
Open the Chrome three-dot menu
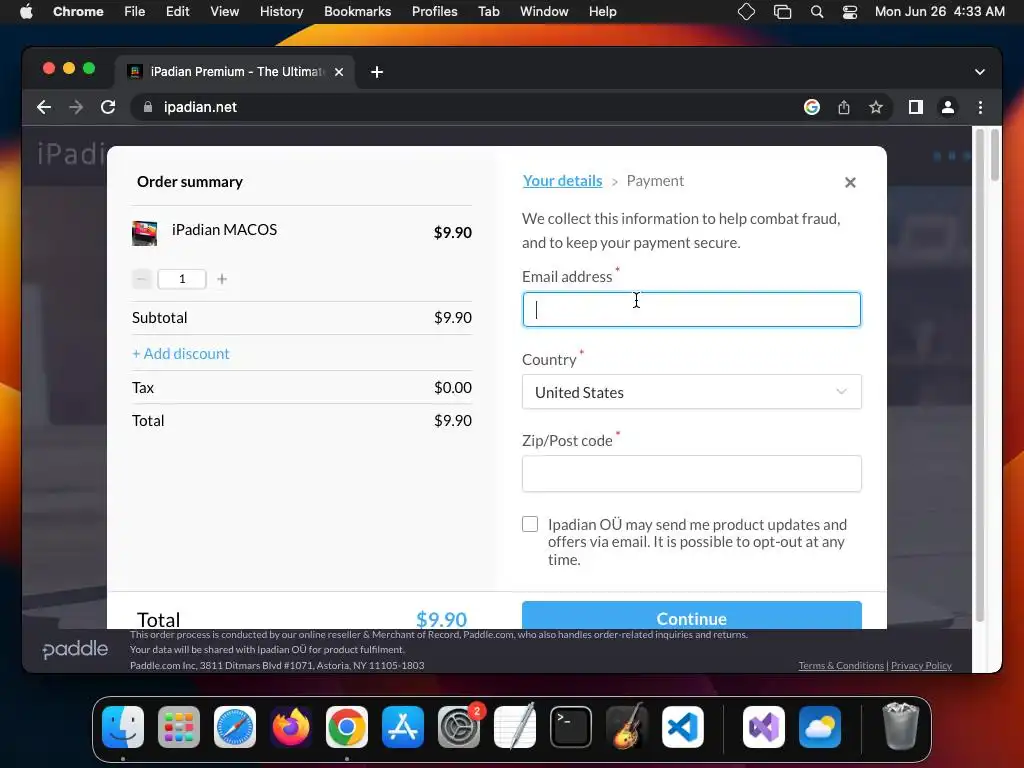point(980,107)
